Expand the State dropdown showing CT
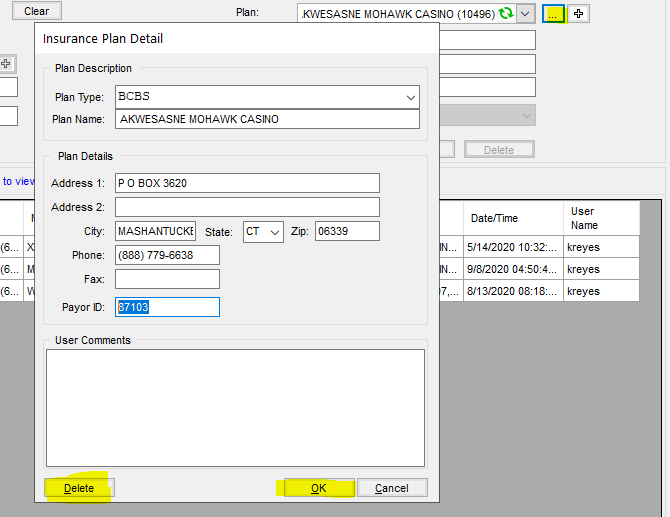The image size is (670, 517). [275, 232]
